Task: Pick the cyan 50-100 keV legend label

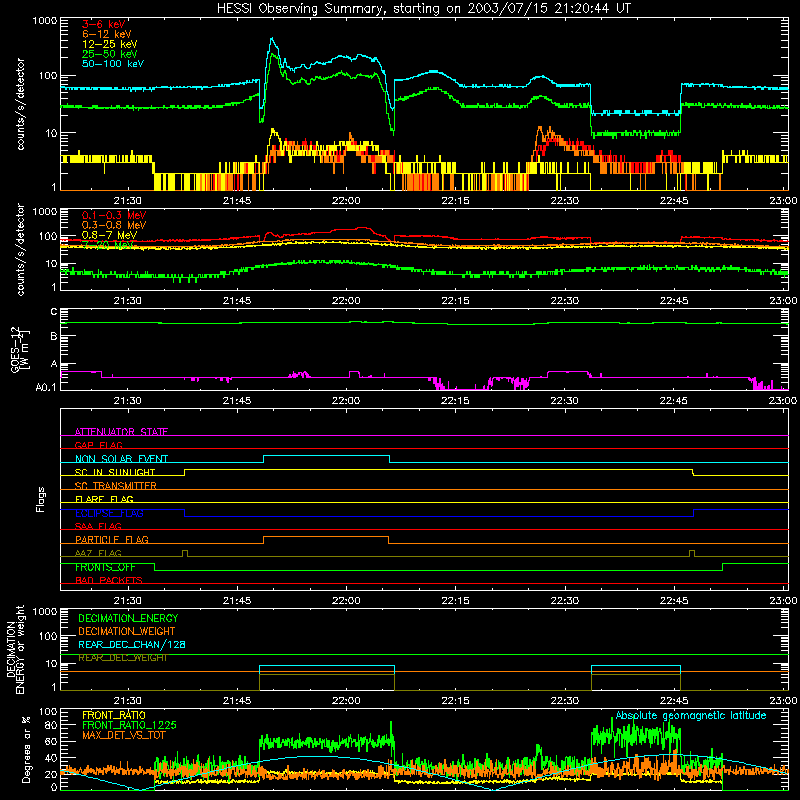Action: pos(113,63)
